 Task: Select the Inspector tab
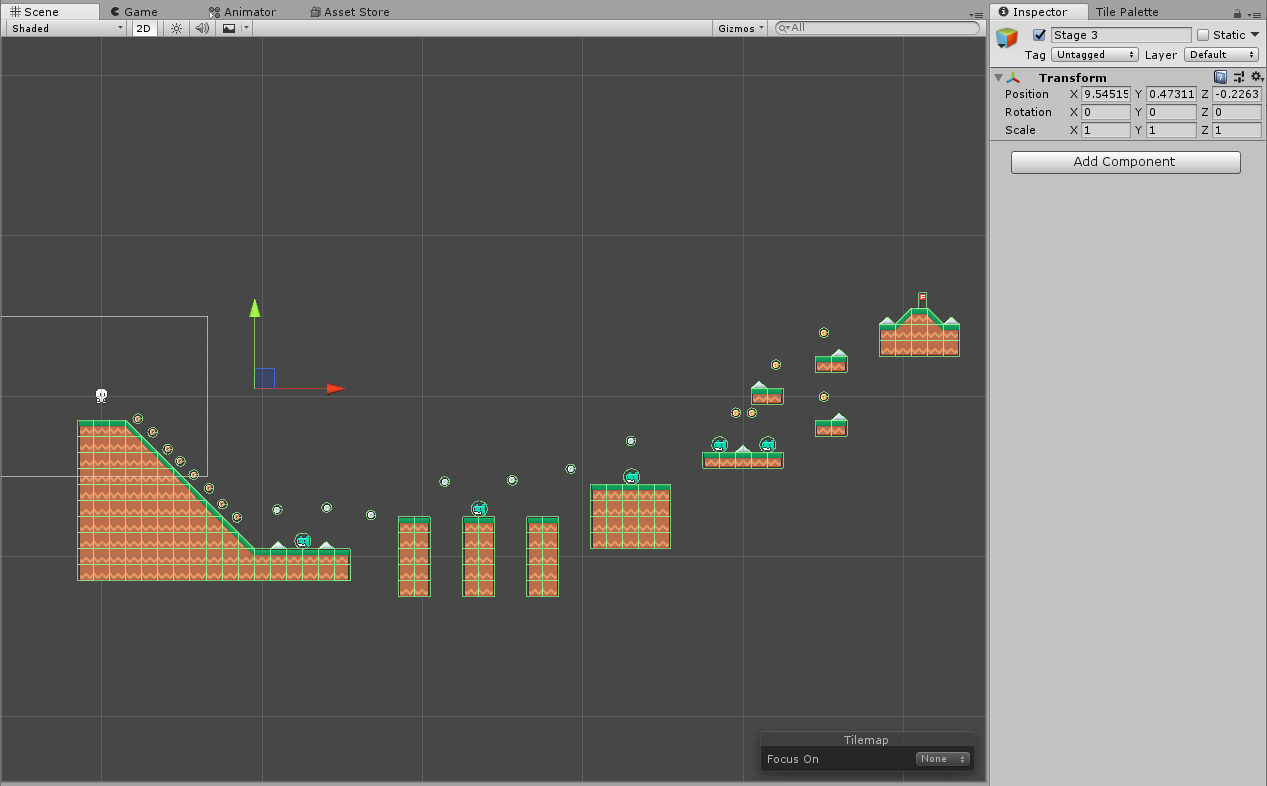[1038, 12]
